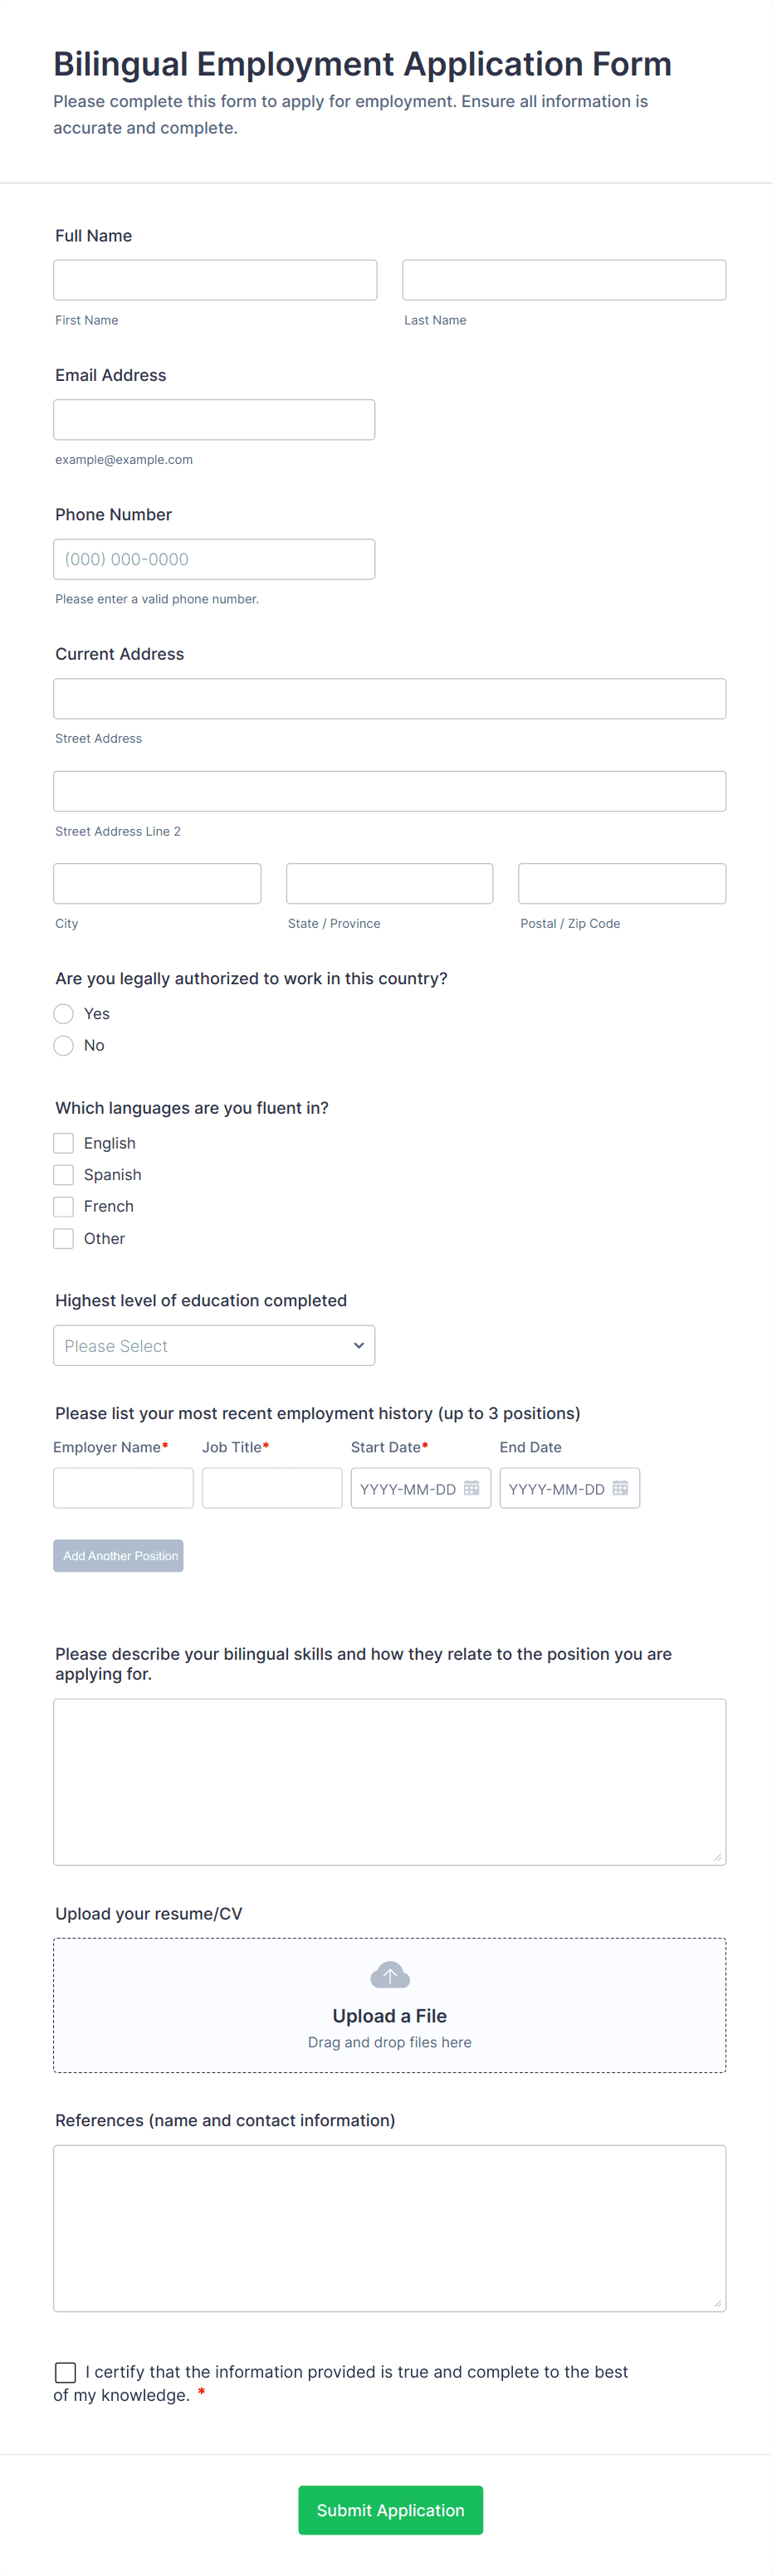Click the Postal / Zip Code field
772x2576 pixels.
click(622, 884)
